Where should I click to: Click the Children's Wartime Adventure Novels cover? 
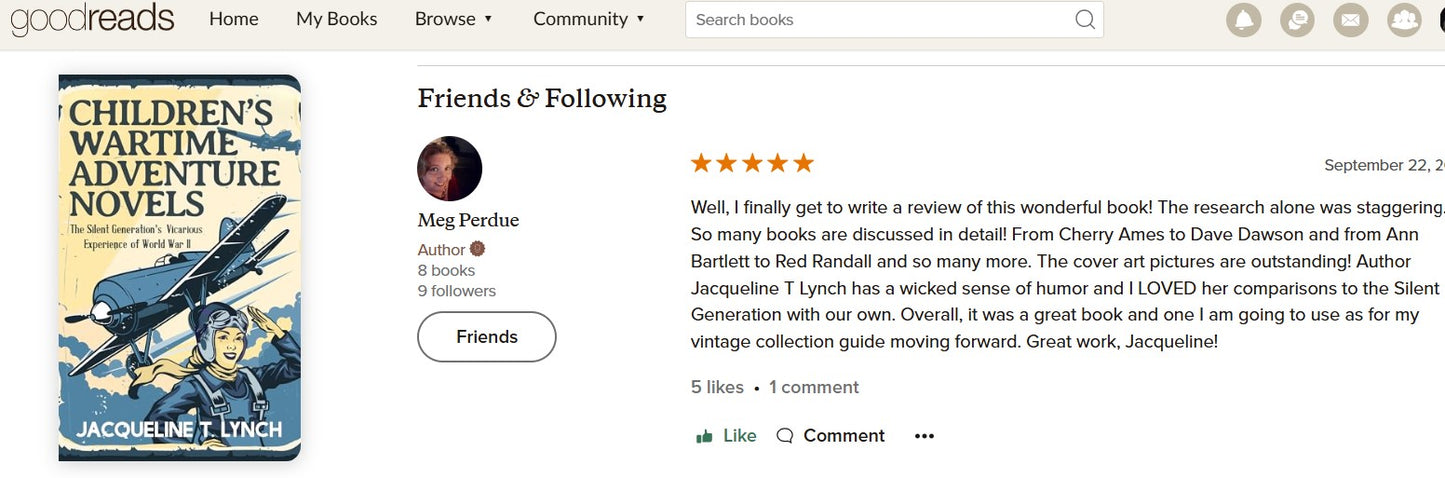180,267
